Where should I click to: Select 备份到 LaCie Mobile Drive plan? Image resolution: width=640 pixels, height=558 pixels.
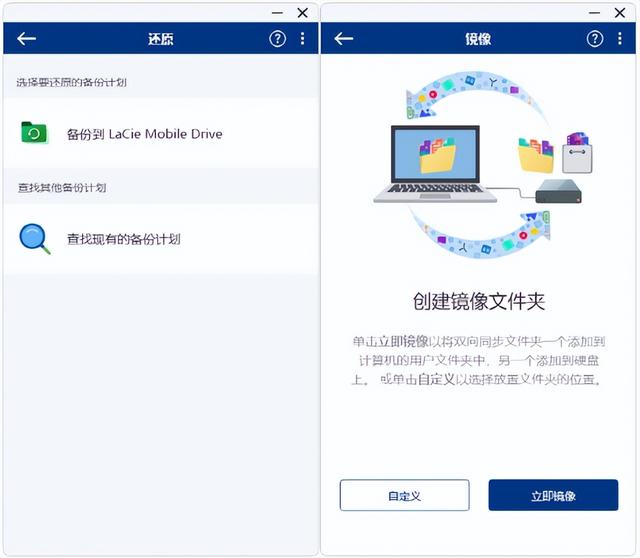[x=161, y=133]
